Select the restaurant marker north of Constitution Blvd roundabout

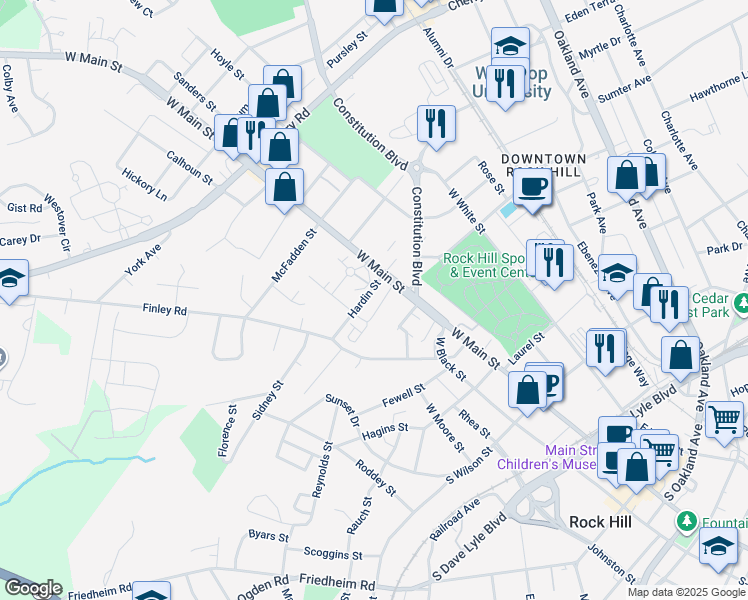(x=436, y=124)
